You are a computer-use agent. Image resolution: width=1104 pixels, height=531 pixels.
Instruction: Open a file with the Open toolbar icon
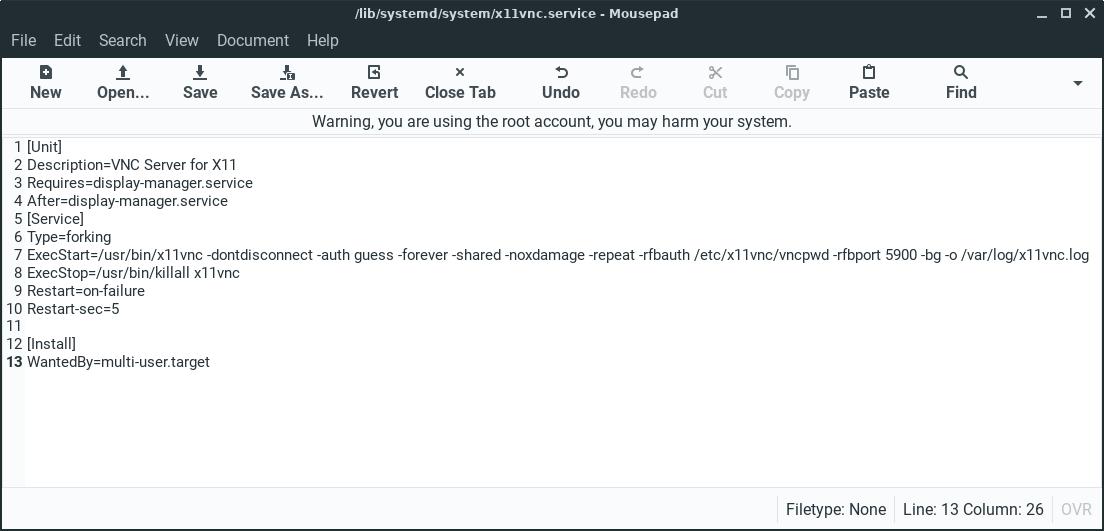coord(123,73)
